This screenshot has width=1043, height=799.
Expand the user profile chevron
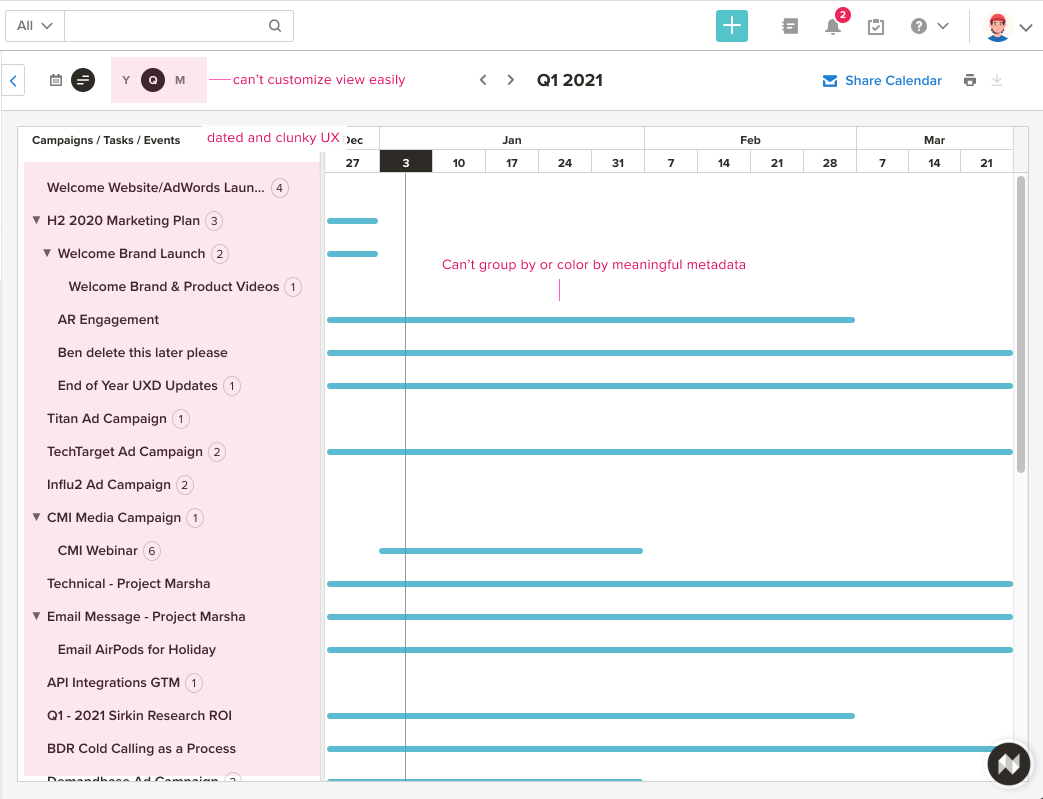1026,27
